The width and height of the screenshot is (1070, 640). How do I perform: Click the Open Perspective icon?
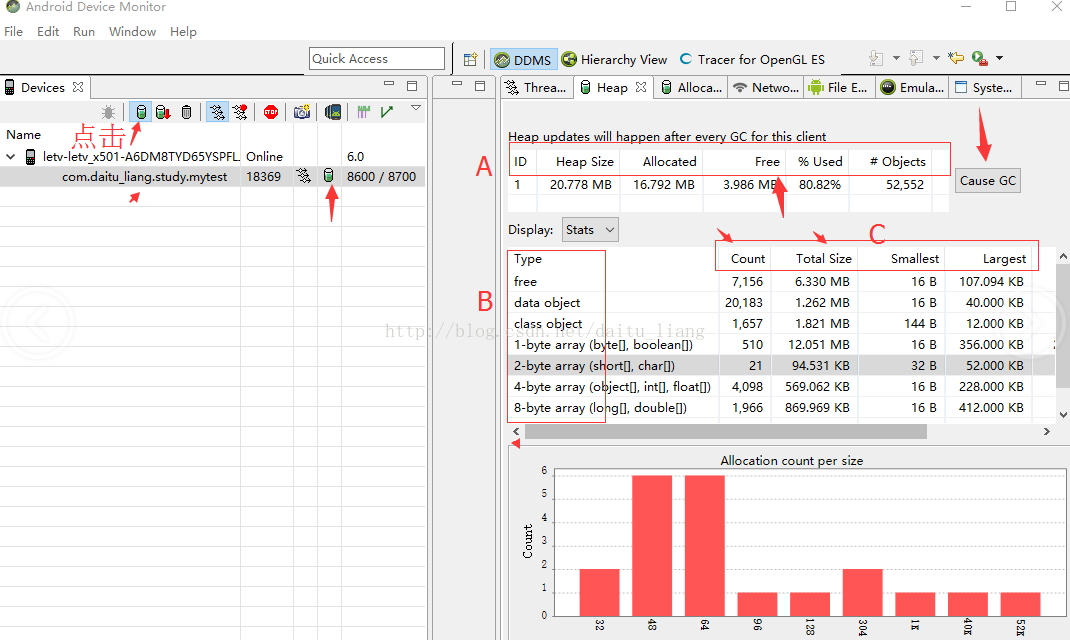470,59
